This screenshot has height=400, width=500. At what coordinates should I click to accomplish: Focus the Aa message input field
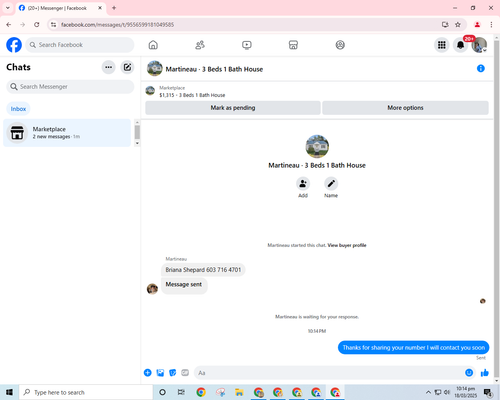(329, 373)
